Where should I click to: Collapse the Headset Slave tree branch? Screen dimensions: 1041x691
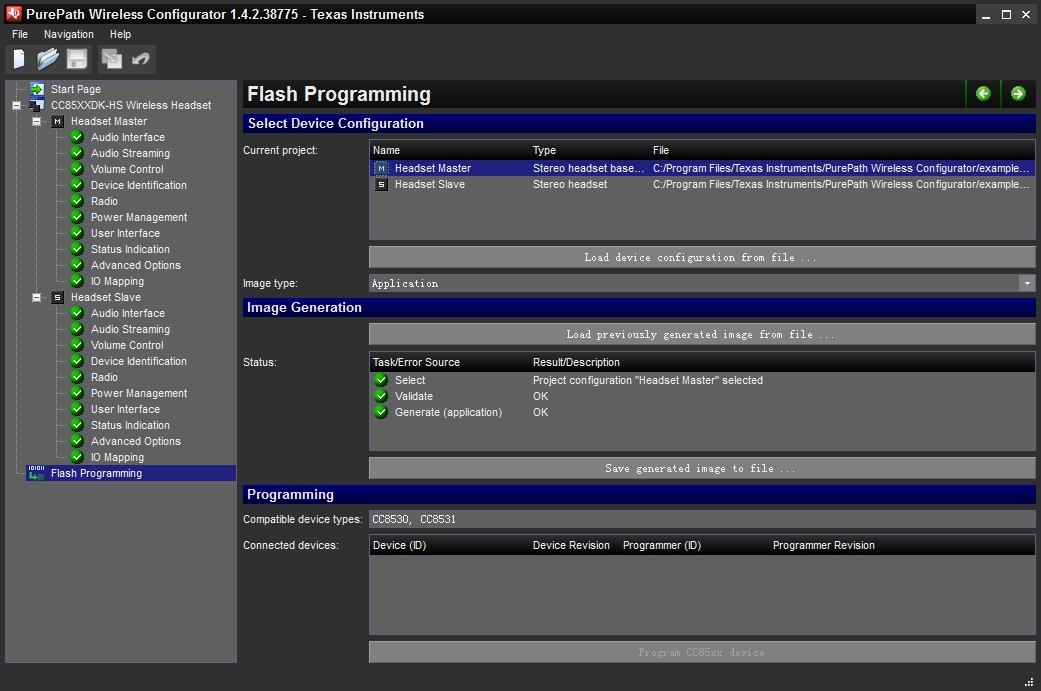coord(37,297)
